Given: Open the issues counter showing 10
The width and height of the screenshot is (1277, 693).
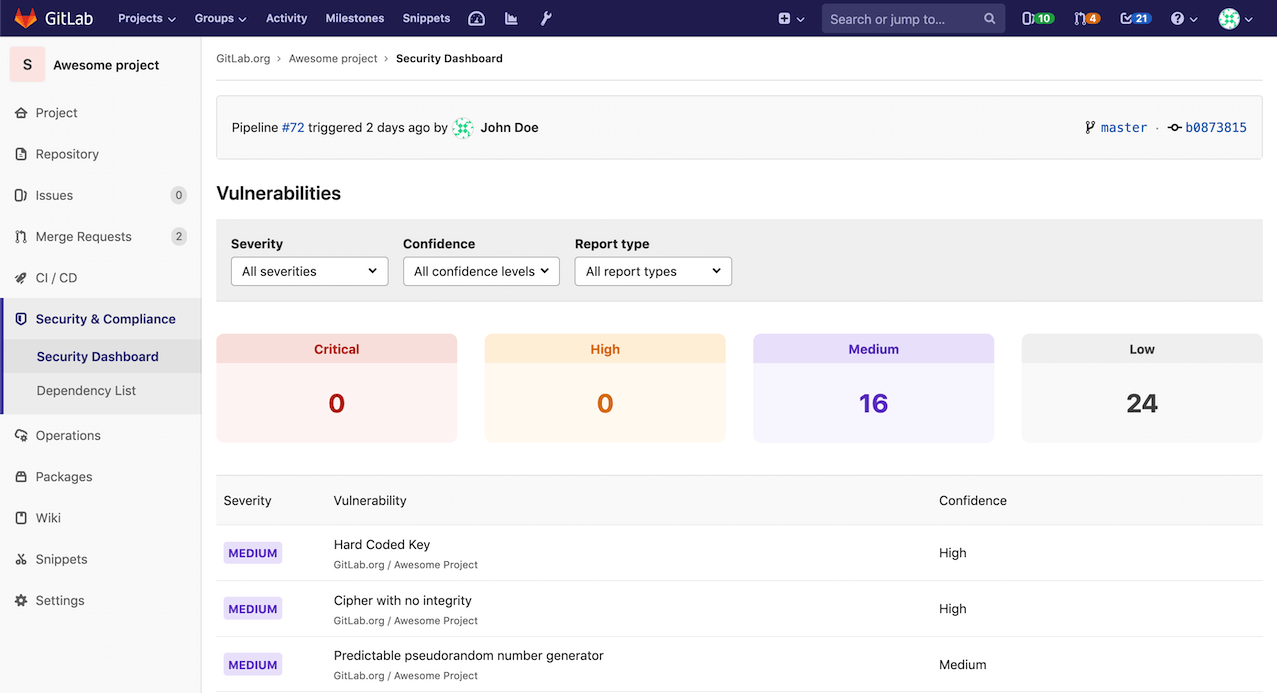Looking at the screenshot, I should (1037, 18).
